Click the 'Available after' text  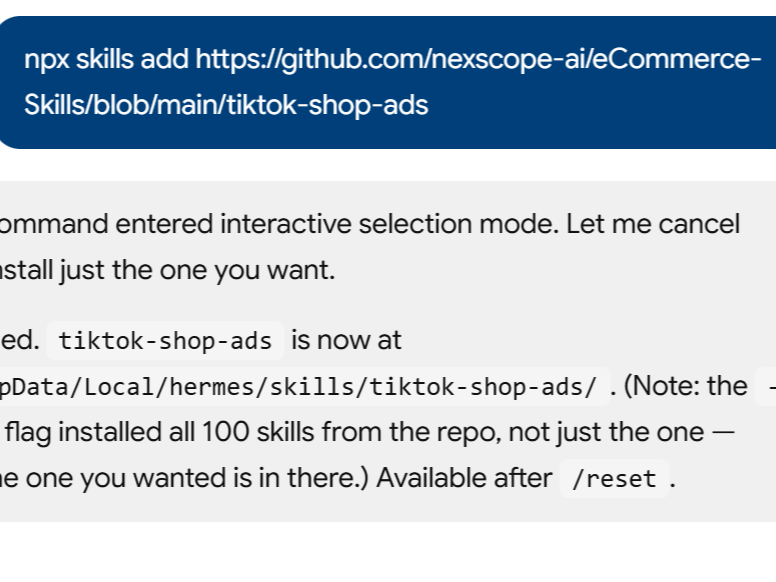click(x=464, y=479)
